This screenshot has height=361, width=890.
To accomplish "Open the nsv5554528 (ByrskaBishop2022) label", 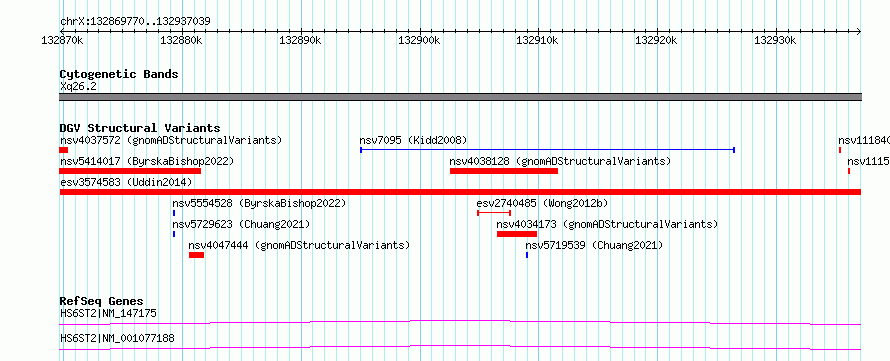I will click(259, 203).
